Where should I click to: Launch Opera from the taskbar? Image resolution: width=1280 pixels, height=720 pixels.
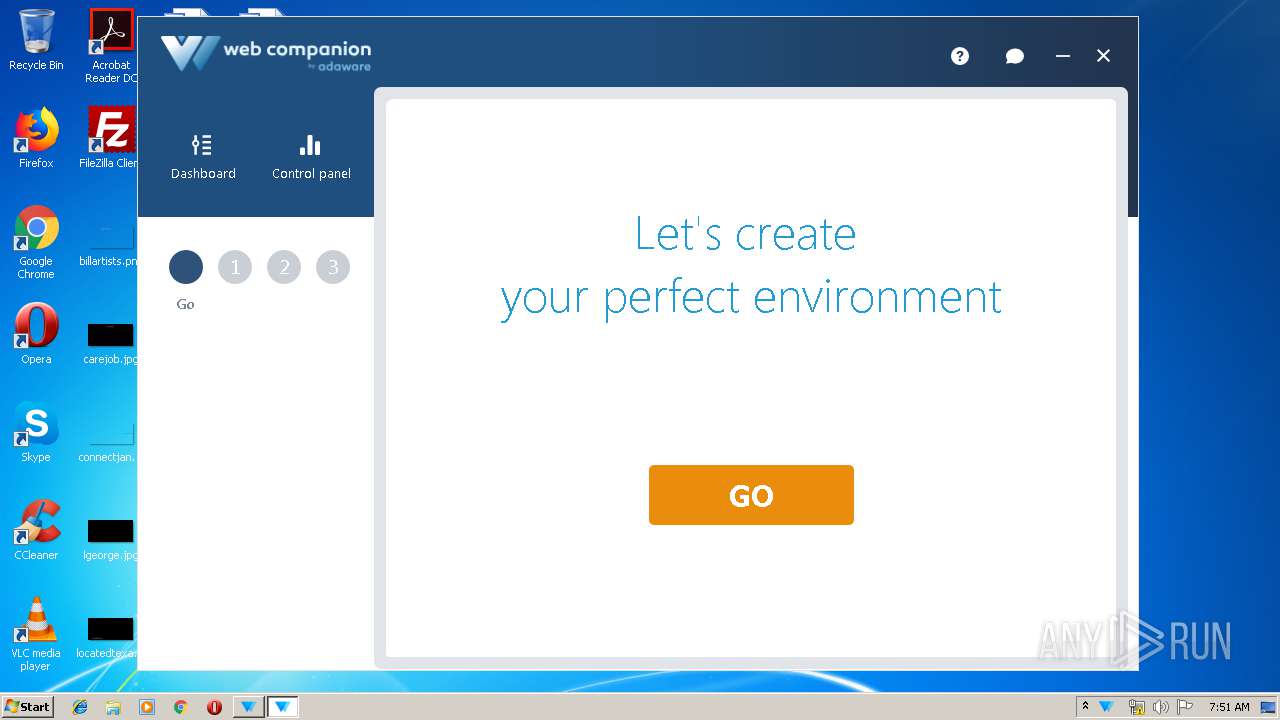coord(214,707)
